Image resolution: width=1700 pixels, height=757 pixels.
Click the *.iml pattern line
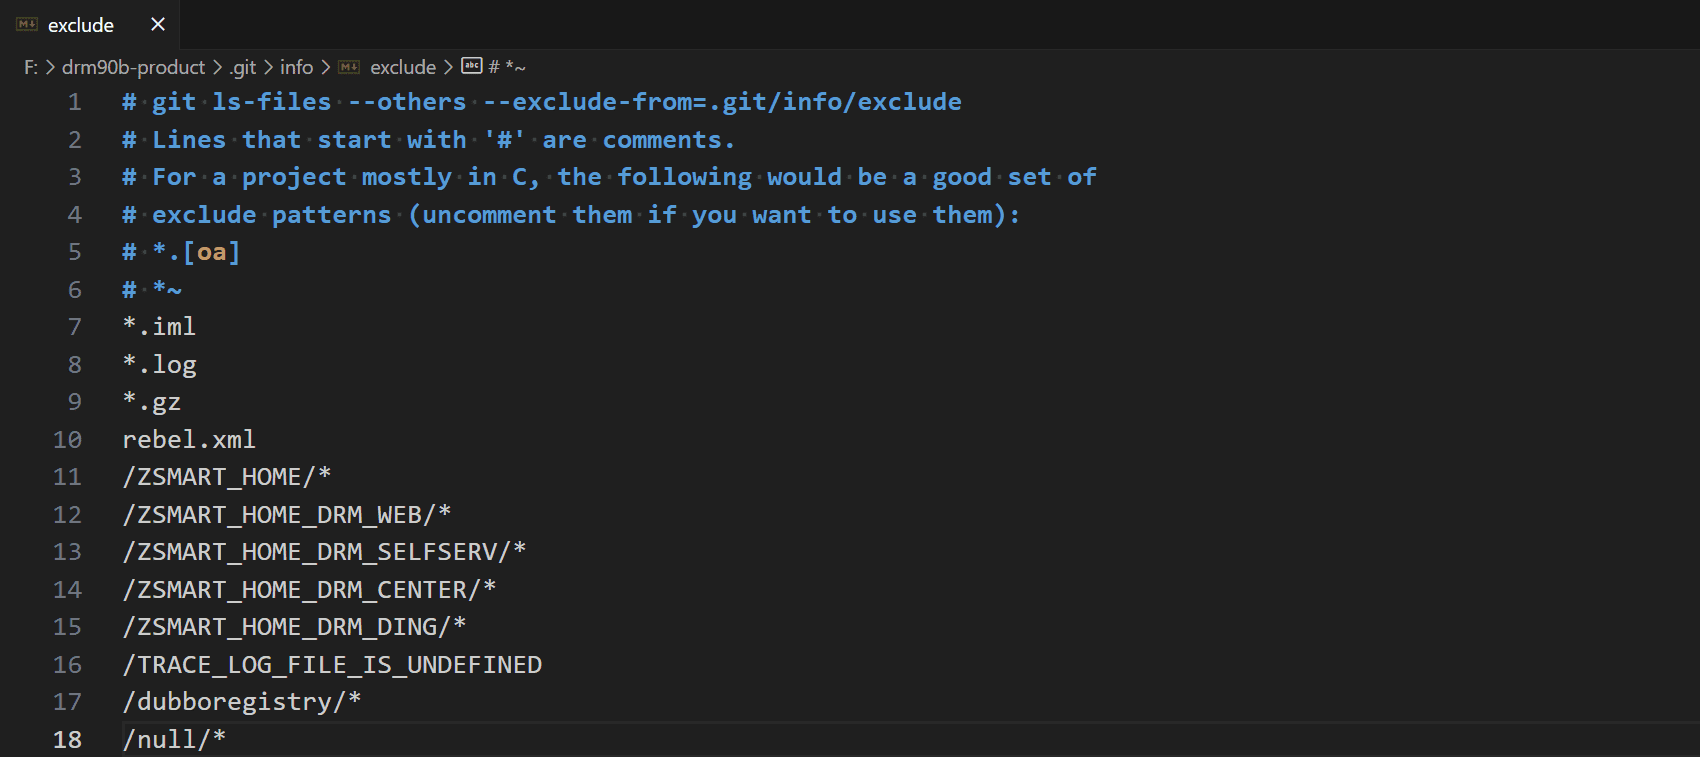[159, 327]
